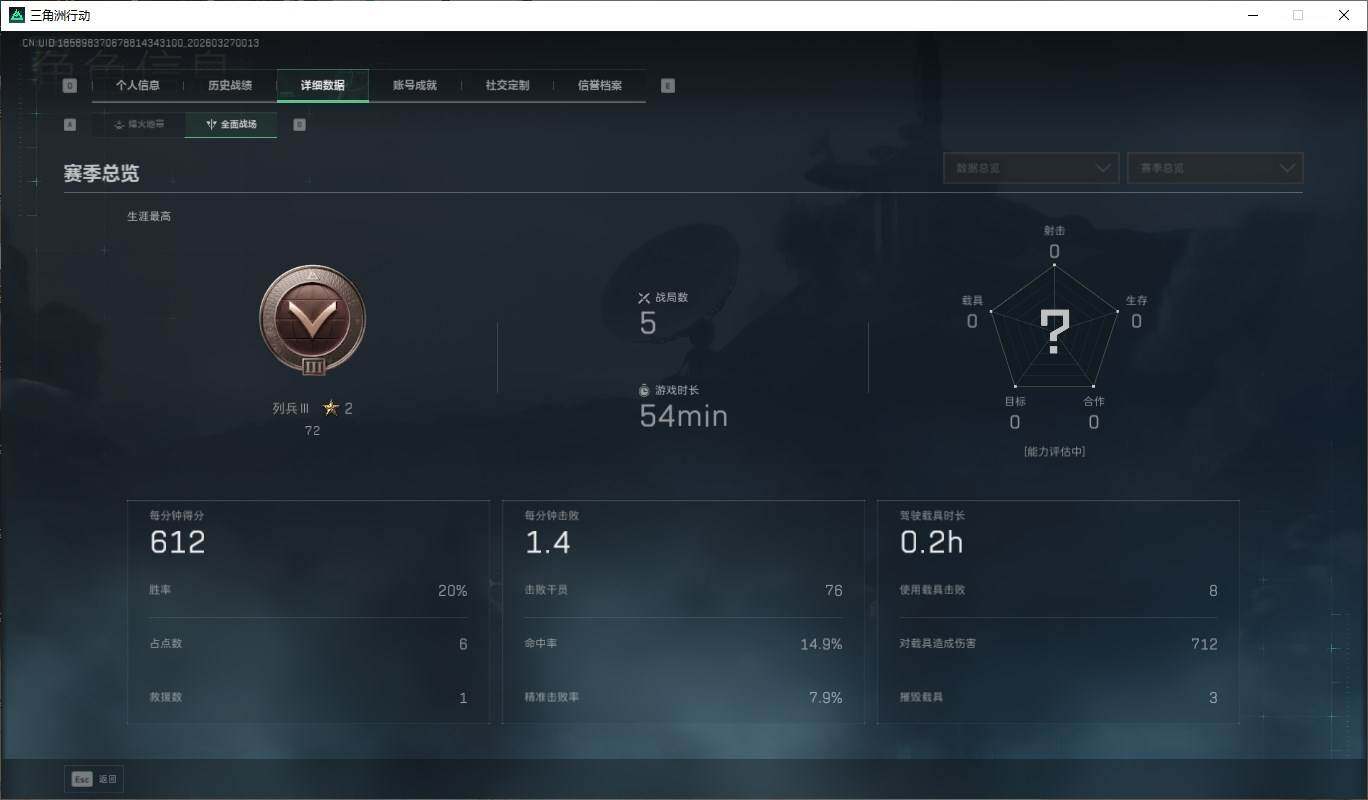
Task: Click the radar chart pentagon
Action: 1054,328
